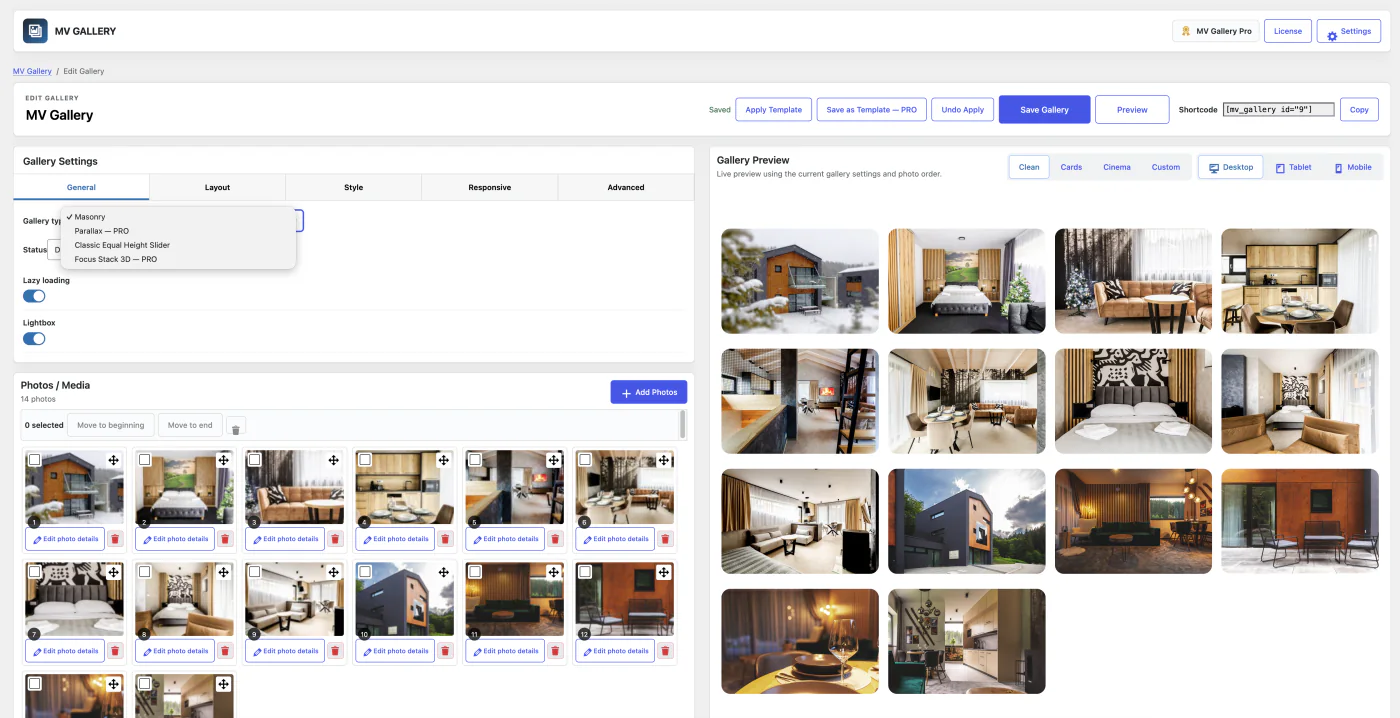Delete photo number 6
The image size is (1400, 718).
click(x=665, y=539)
